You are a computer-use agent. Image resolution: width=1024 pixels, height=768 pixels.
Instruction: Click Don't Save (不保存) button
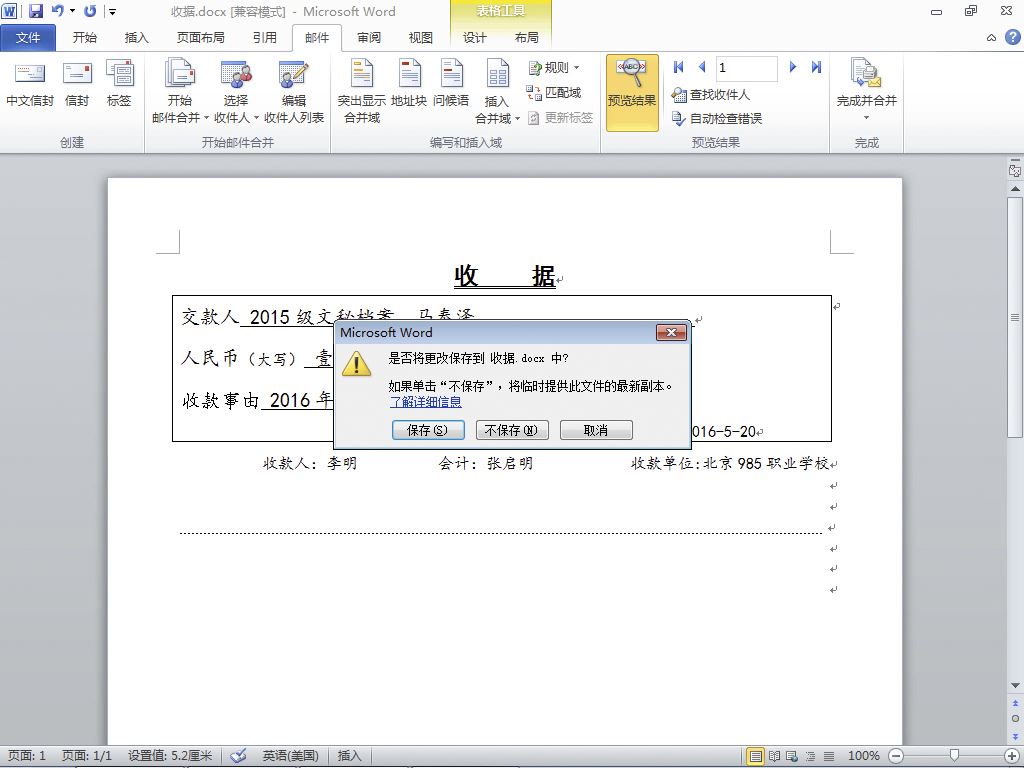click(512, 430)
